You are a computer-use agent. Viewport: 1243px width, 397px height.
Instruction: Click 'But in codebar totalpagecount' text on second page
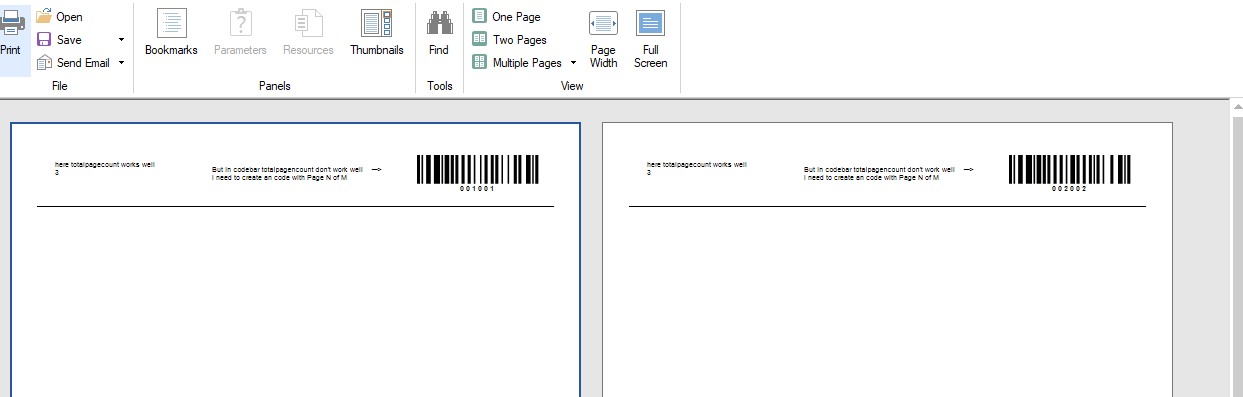(x=879, y=170)
